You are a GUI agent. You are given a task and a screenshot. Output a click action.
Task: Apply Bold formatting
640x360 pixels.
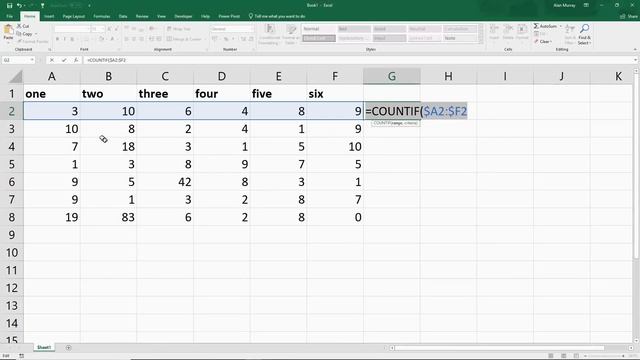(58, 39)
